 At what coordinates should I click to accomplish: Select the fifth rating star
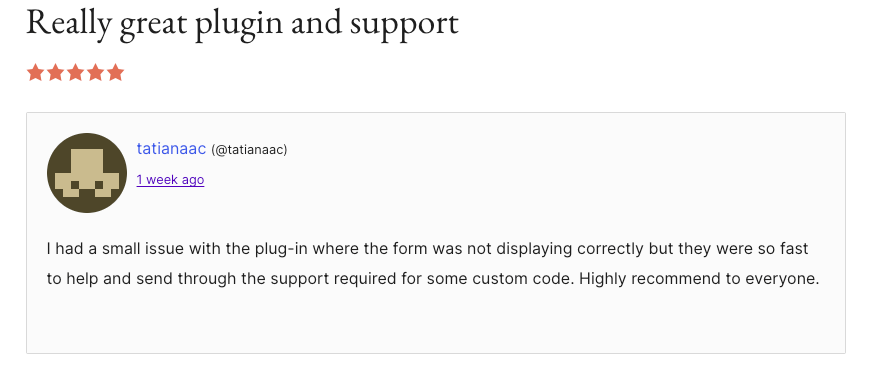115,73
